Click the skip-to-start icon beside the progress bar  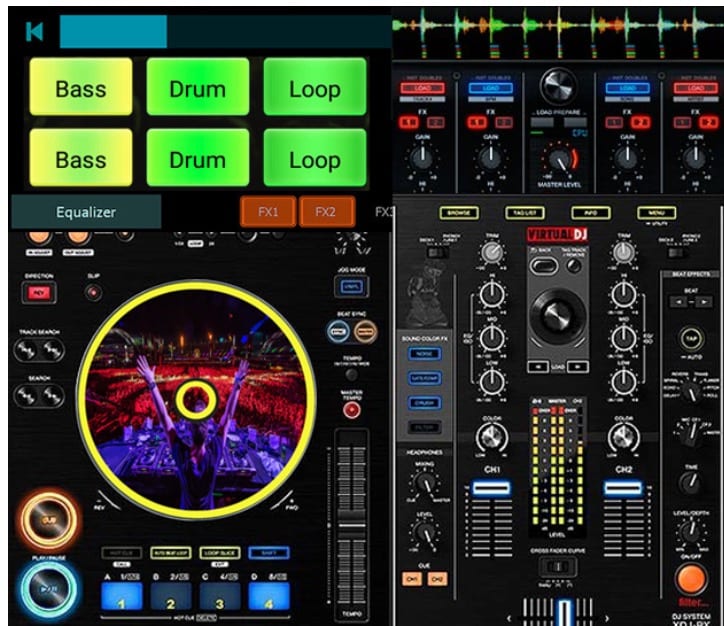click(x=35, y=31)
